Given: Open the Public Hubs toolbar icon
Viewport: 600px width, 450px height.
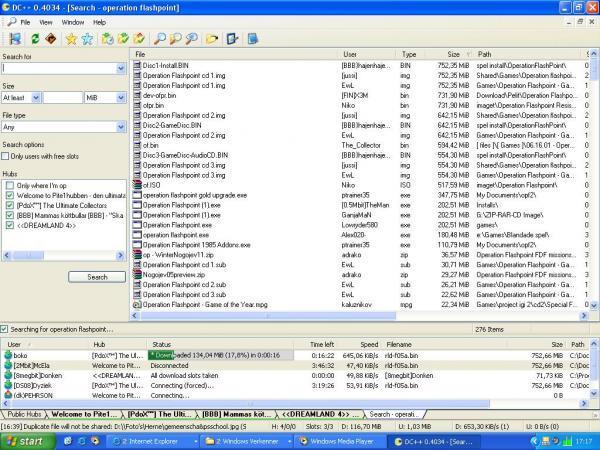Looking at the screenshot, I should pyautogui.click(x=15, y=39).
